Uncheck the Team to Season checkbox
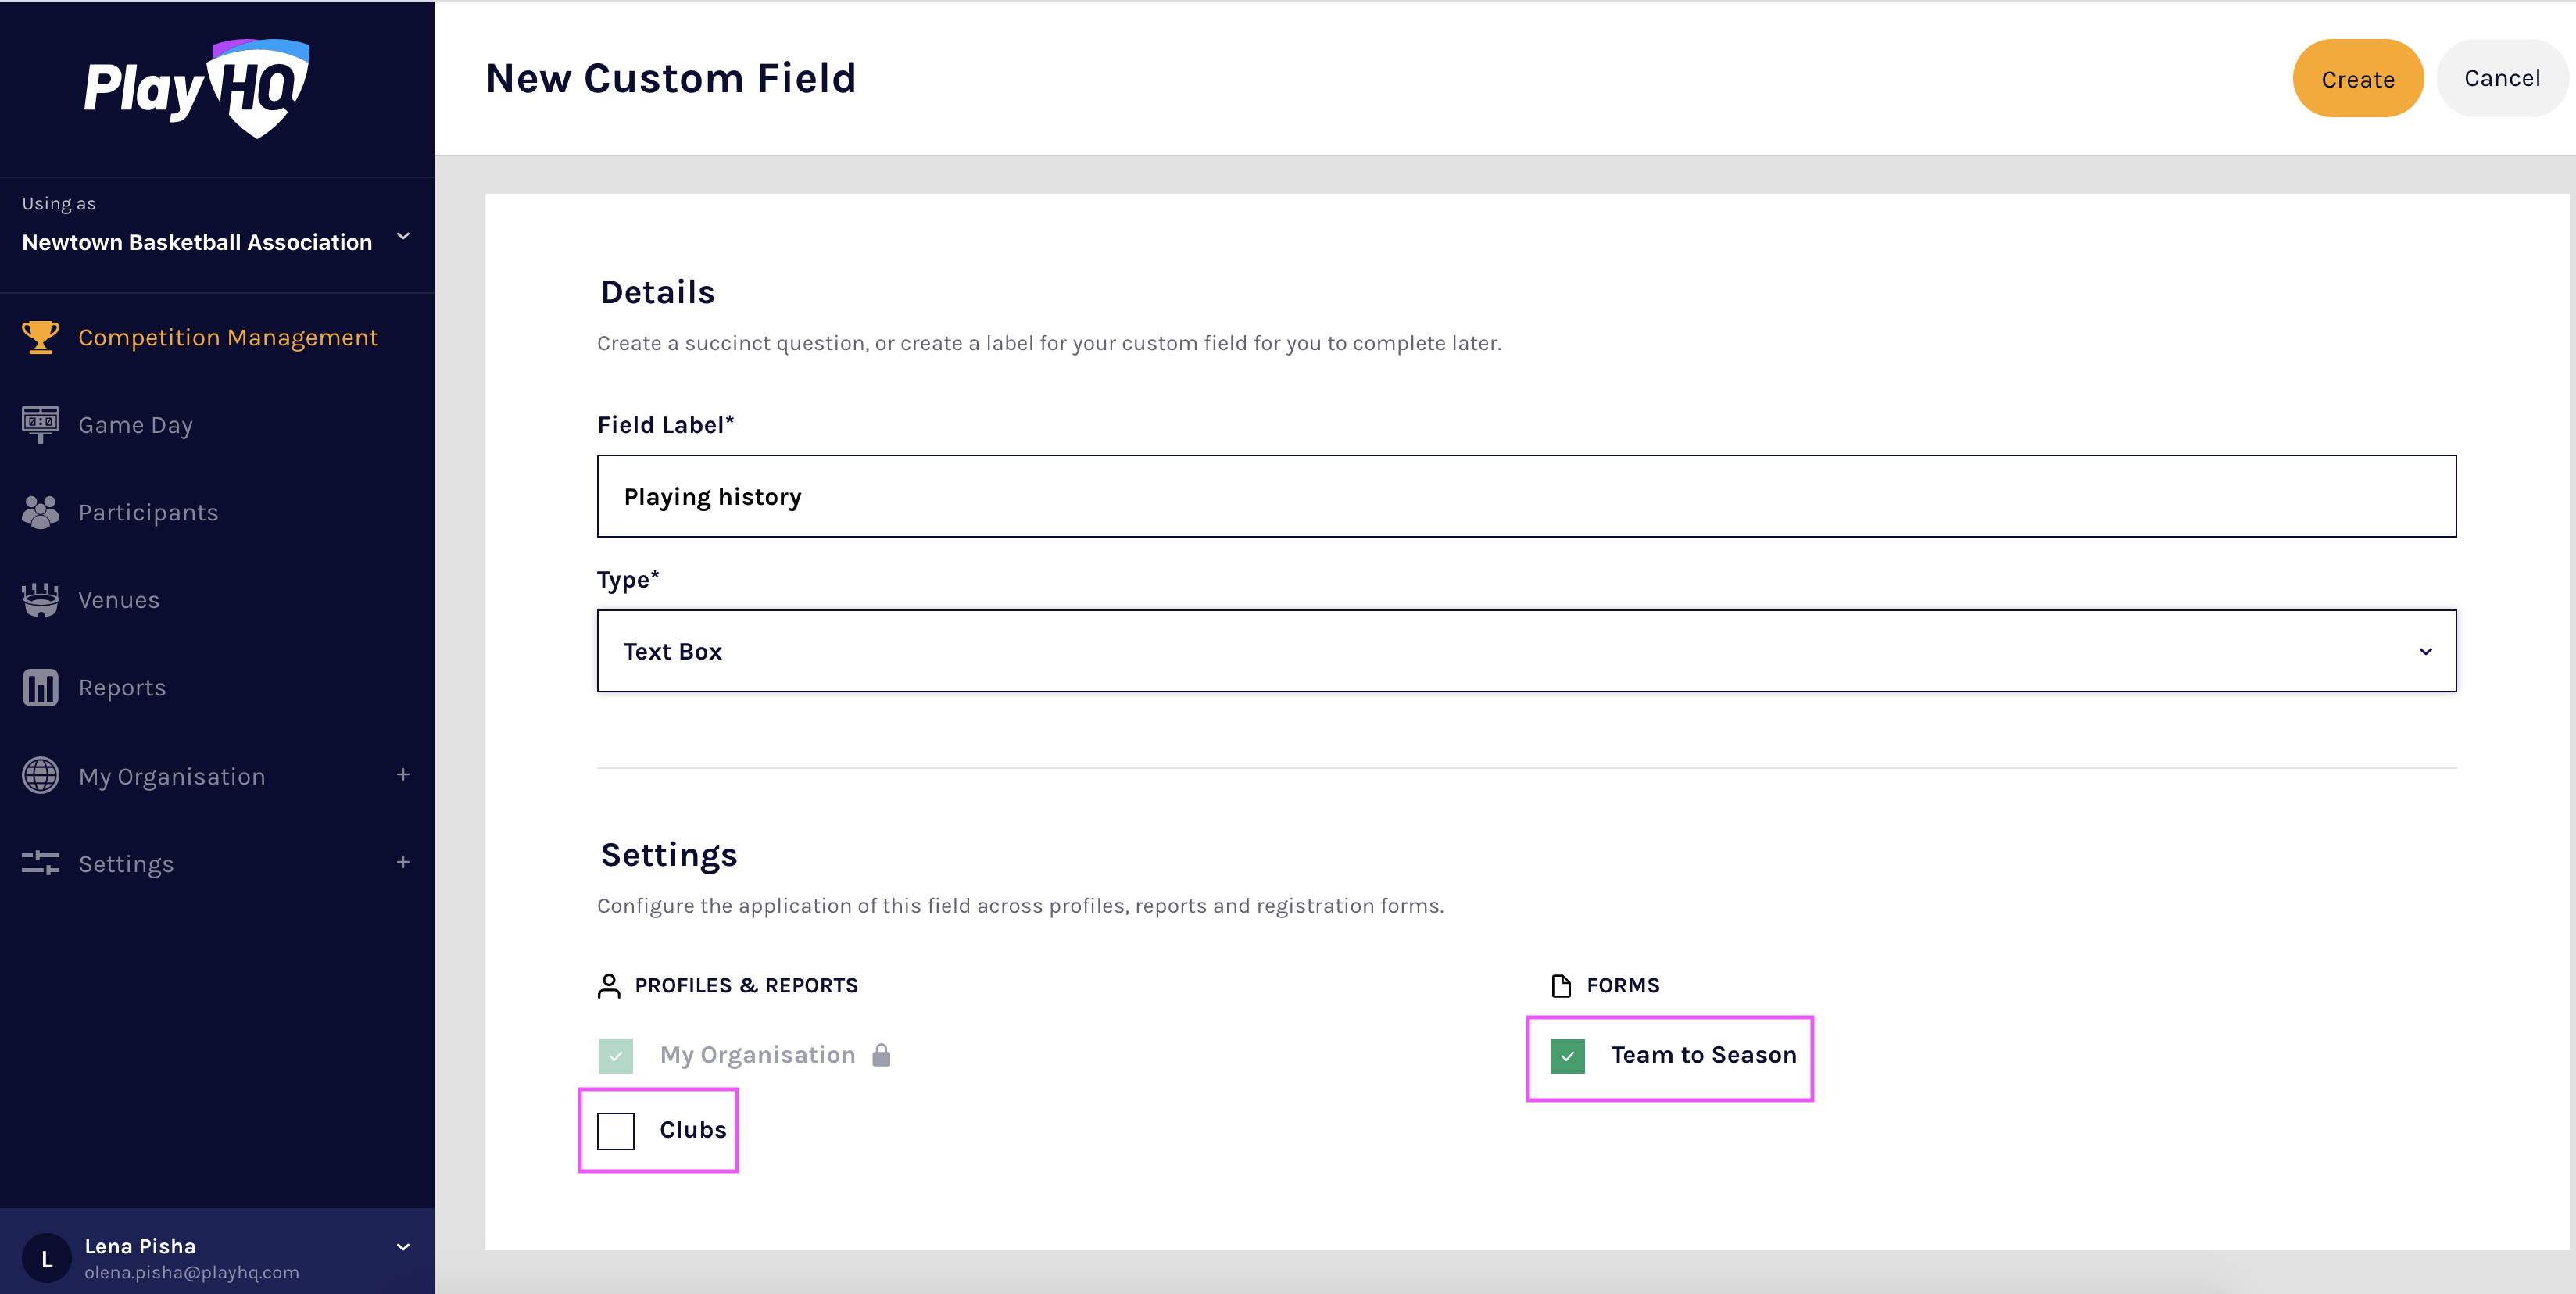2576x1294 pixels. point(1567,1055)
